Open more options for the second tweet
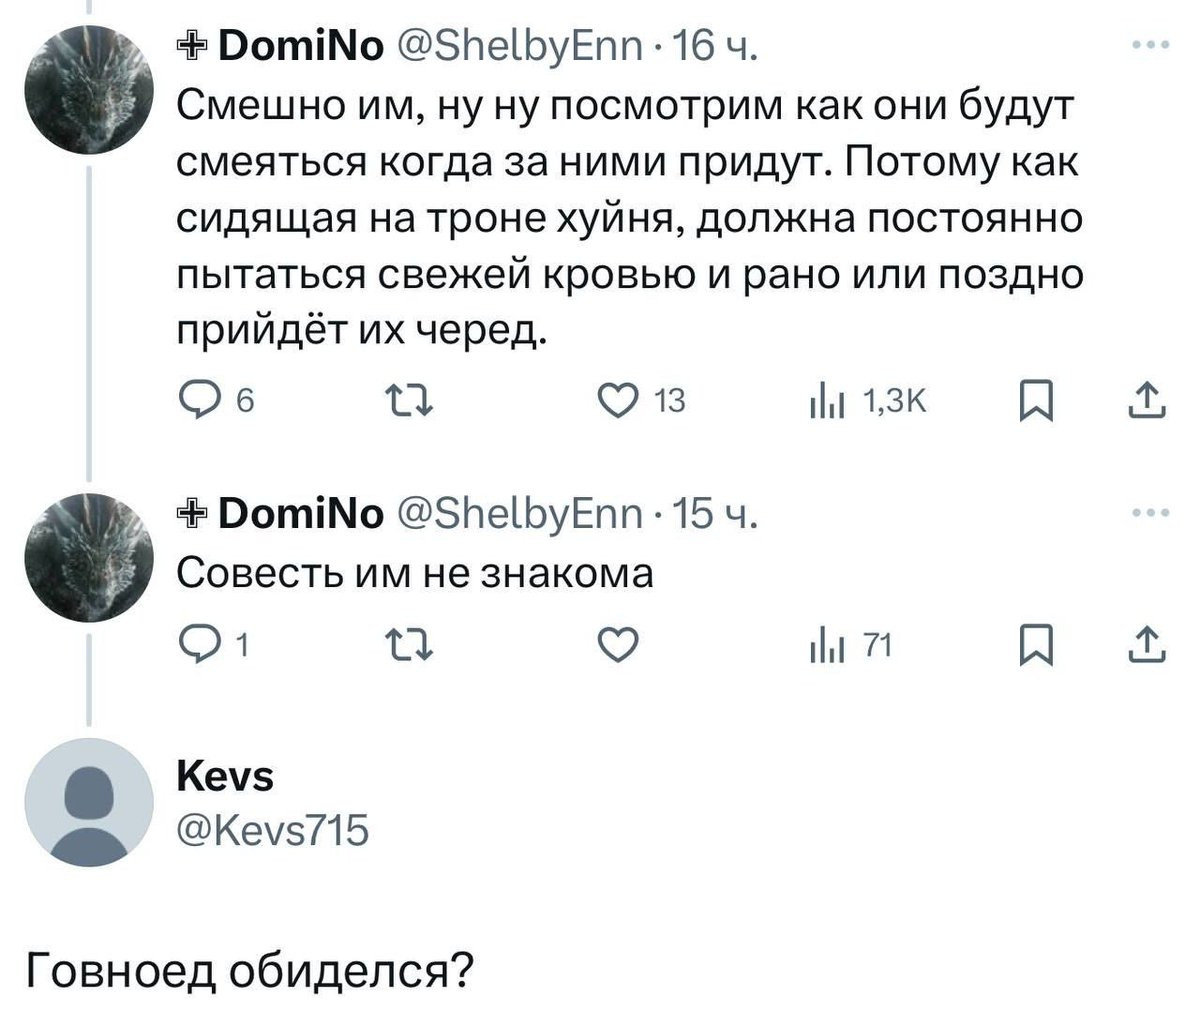 click(x=1149, y=514)
